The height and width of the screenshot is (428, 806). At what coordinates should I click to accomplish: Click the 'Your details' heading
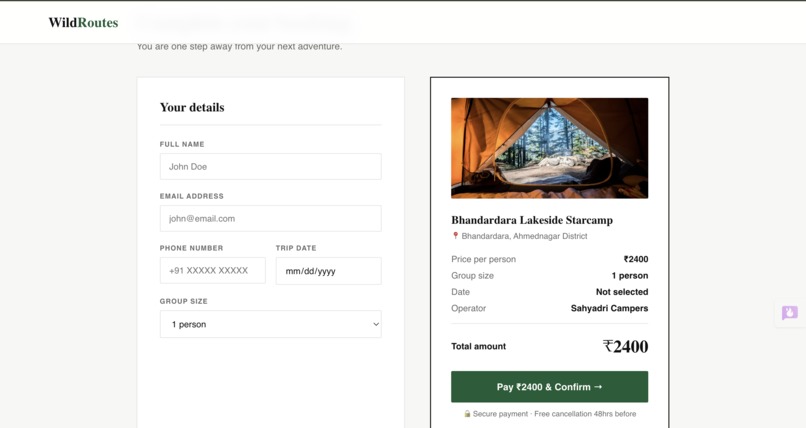pyautogui.click(x=192, y=107)
